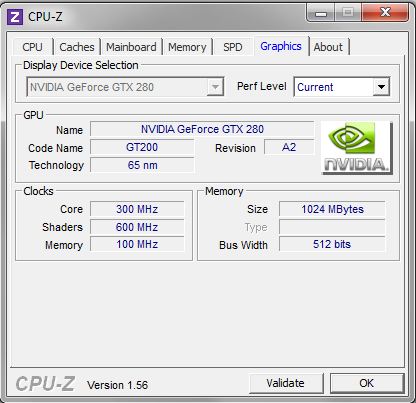Open the Perf Level dropdown arrow
The height and width of the screenshot is (403, 416).
pyautogui.click(x=381, y=87)
